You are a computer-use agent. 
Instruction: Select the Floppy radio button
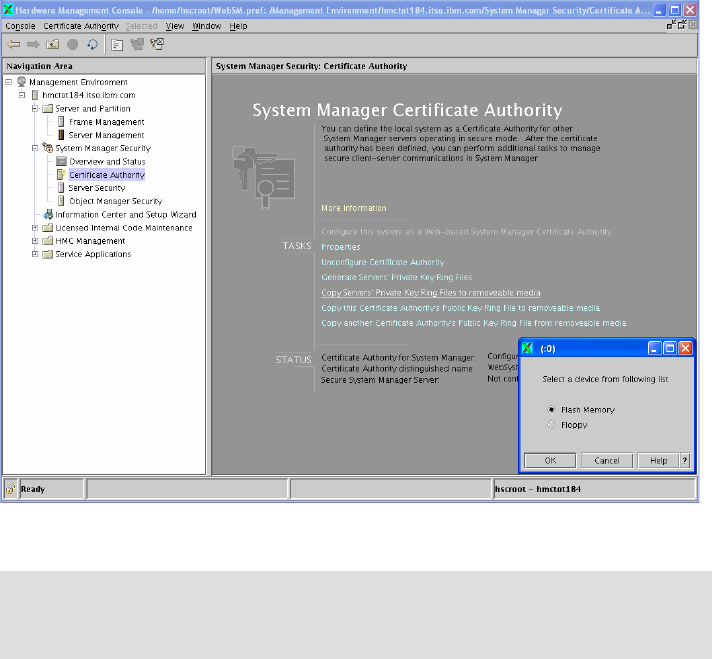pos(551,425)
